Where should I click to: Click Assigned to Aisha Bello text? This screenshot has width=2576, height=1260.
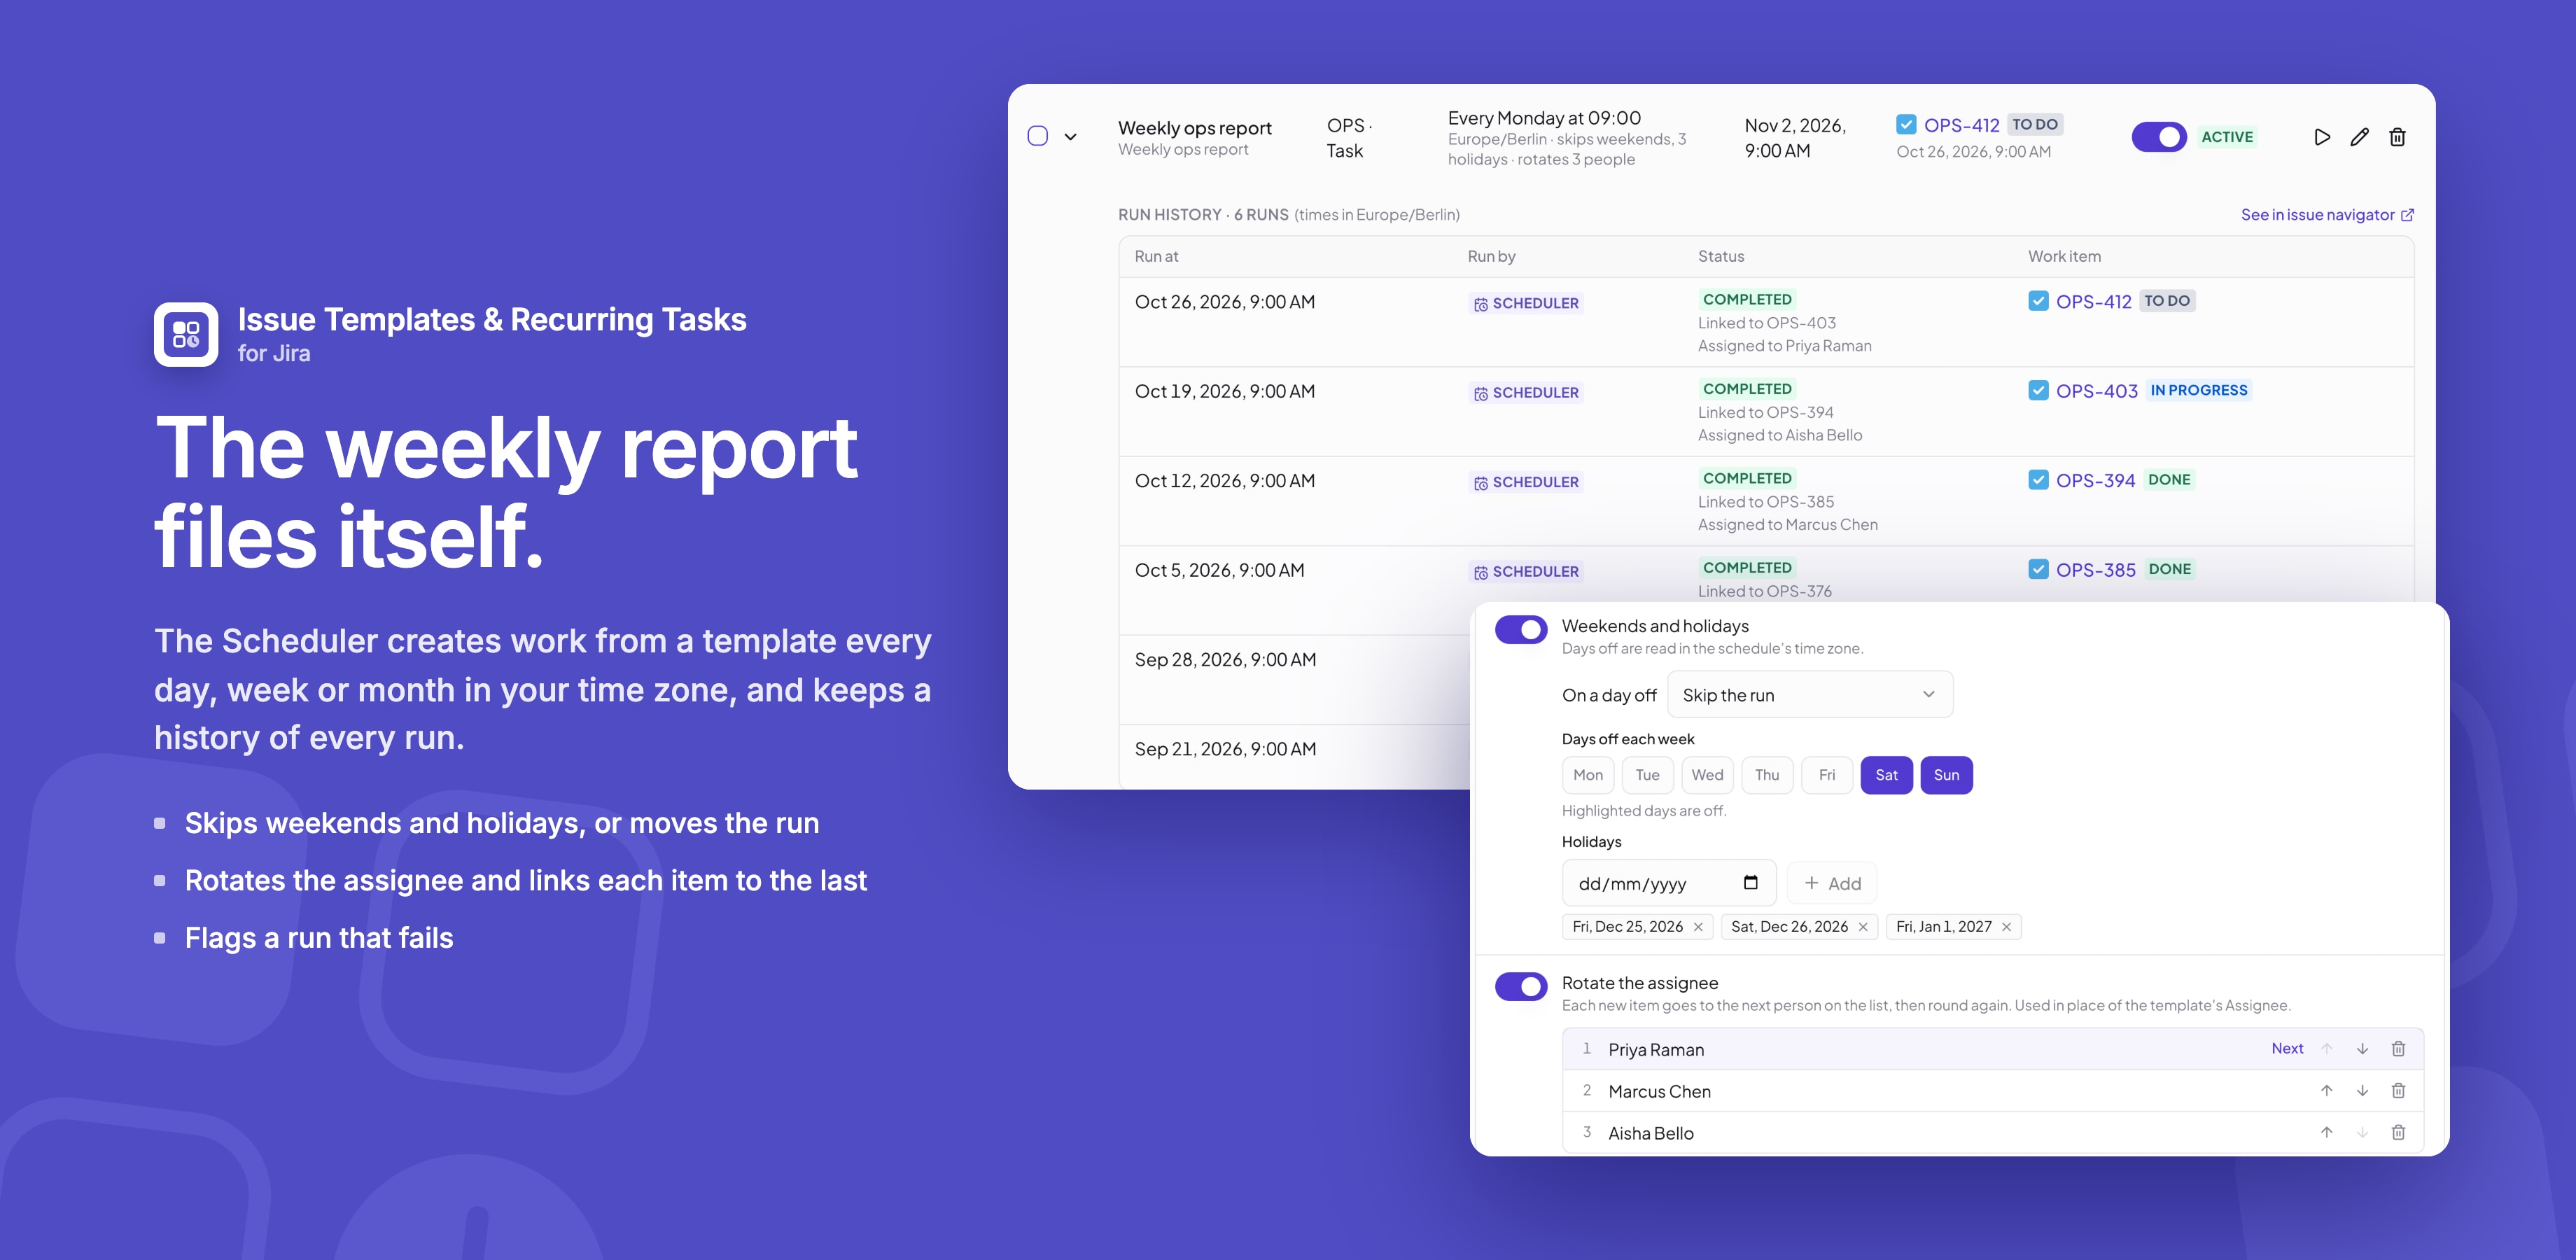(1780, 436)
